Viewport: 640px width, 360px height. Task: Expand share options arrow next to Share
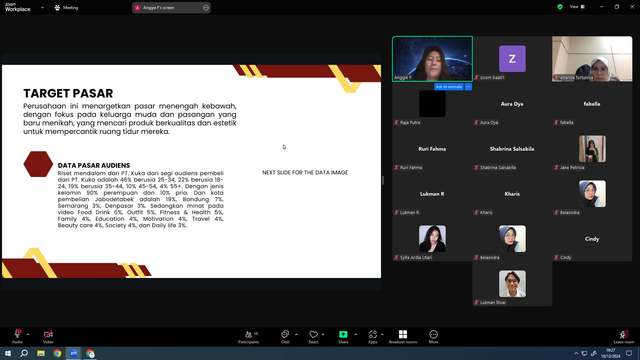355,334
